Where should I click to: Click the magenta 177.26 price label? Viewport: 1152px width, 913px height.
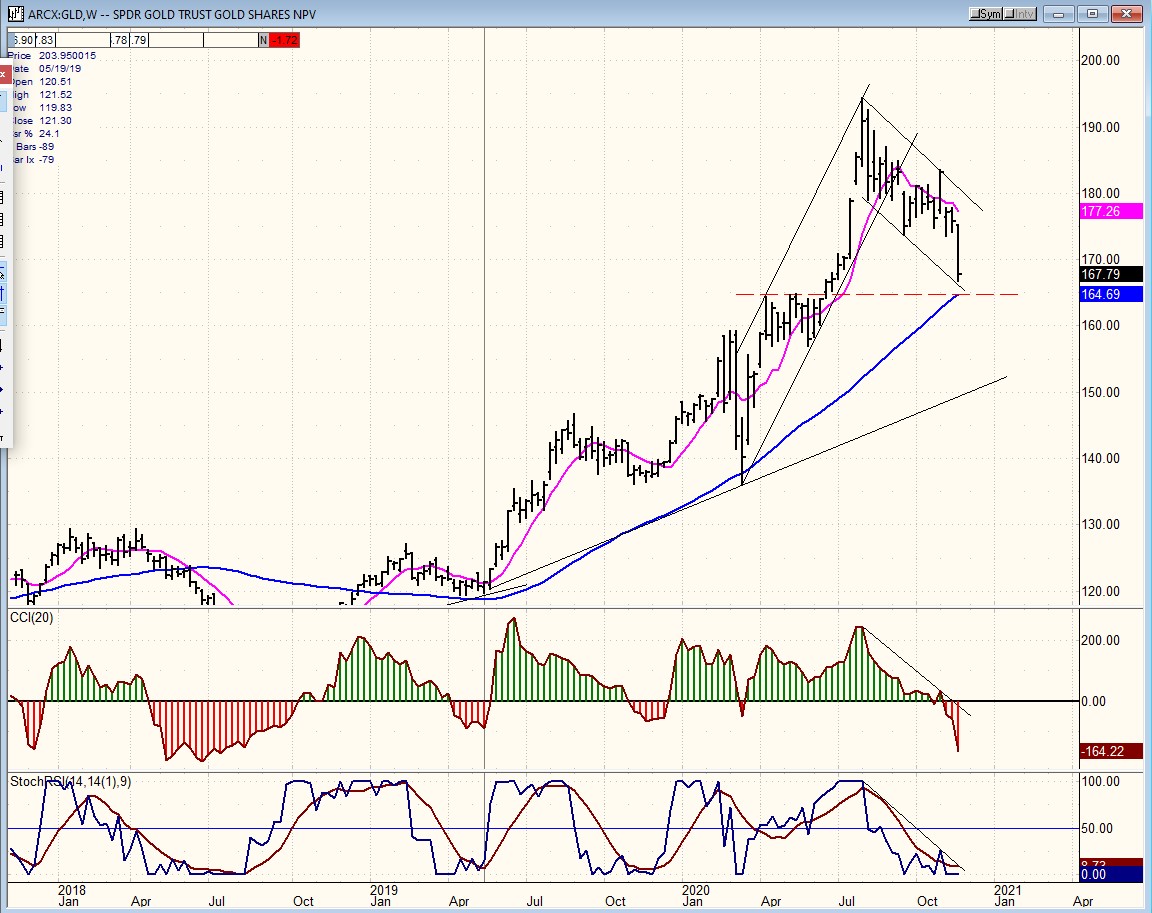(1111, 212)
